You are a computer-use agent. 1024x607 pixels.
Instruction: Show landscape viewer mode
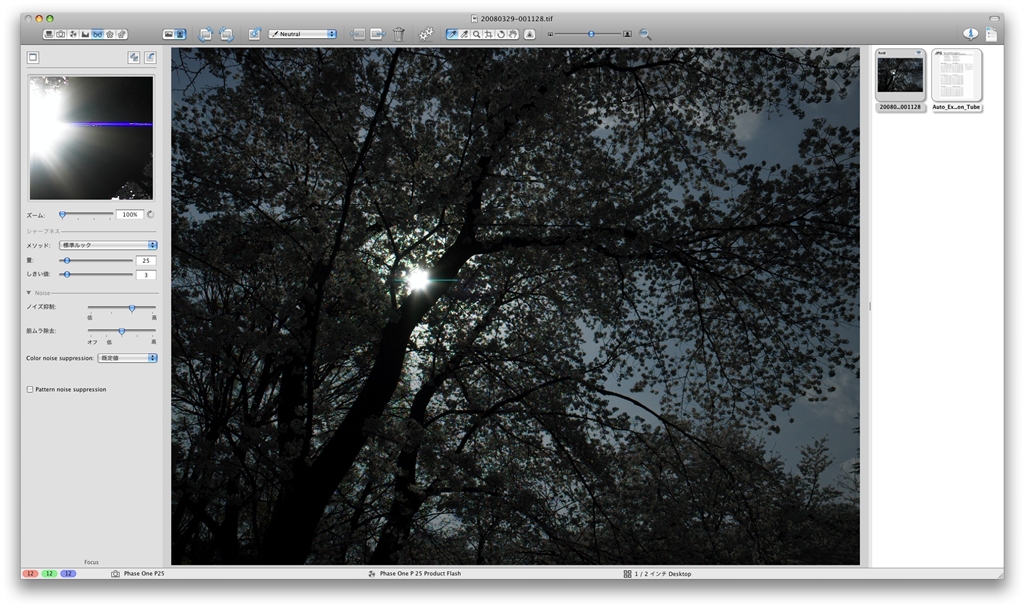point(168,34)
